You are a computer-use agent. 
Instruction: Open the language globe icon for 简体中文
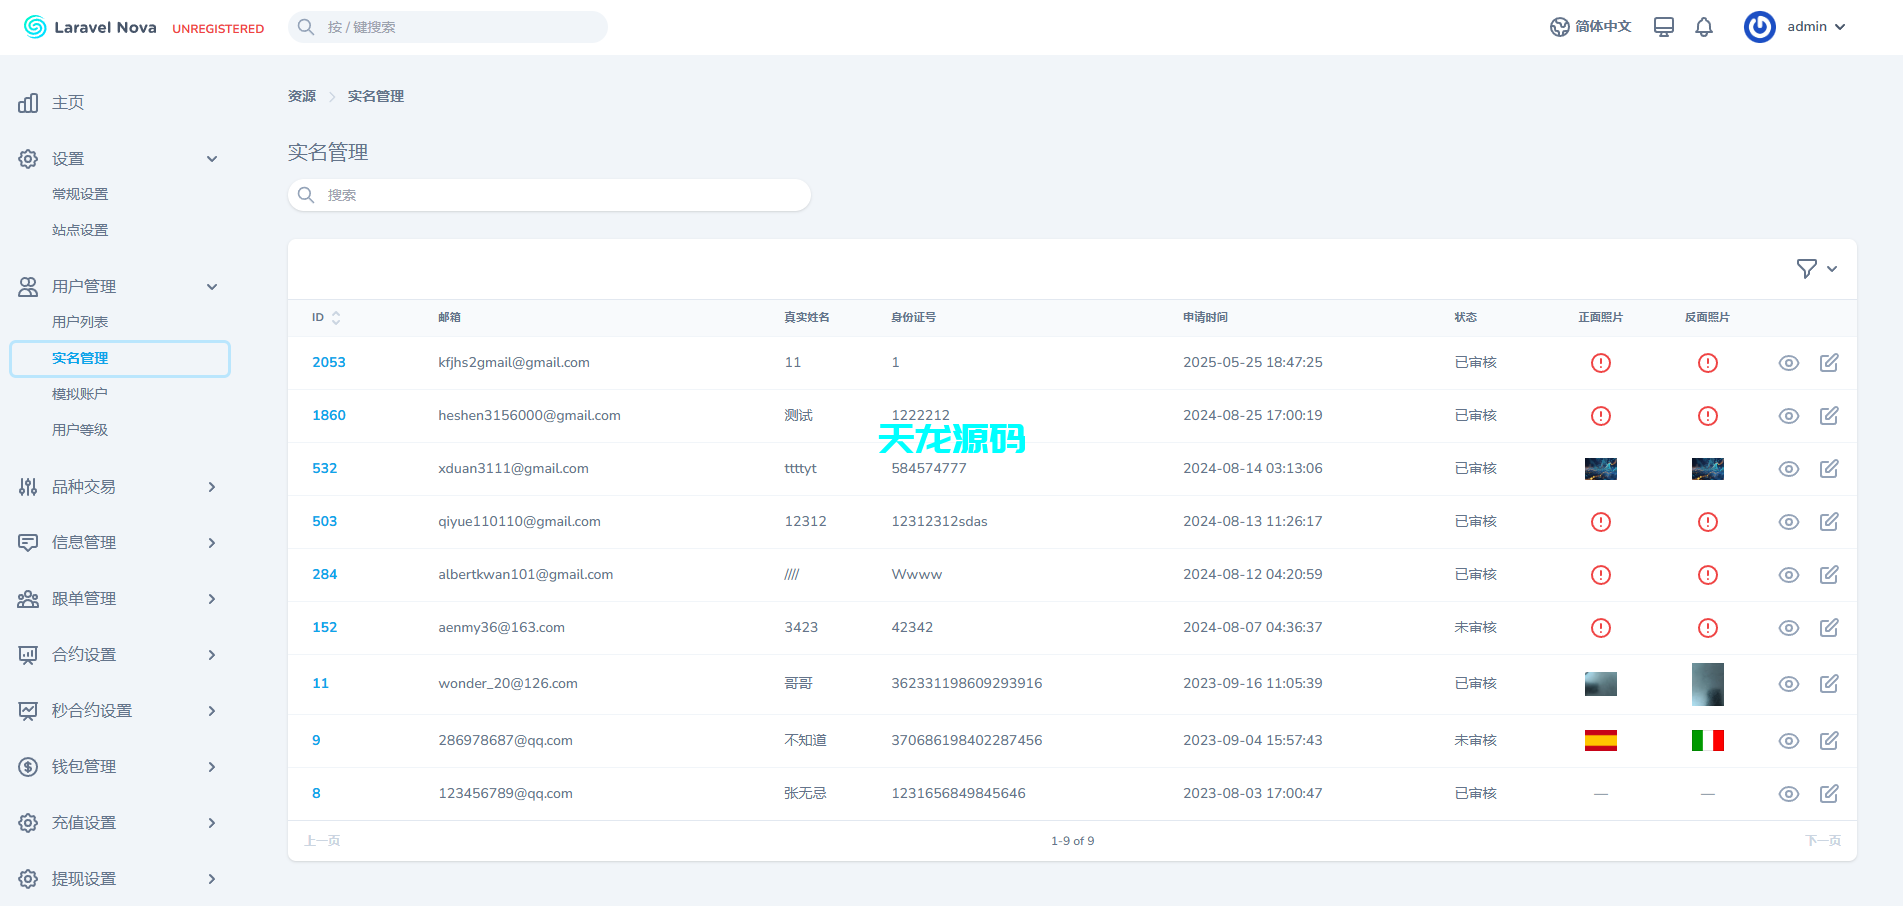[x=1560, y=26]
